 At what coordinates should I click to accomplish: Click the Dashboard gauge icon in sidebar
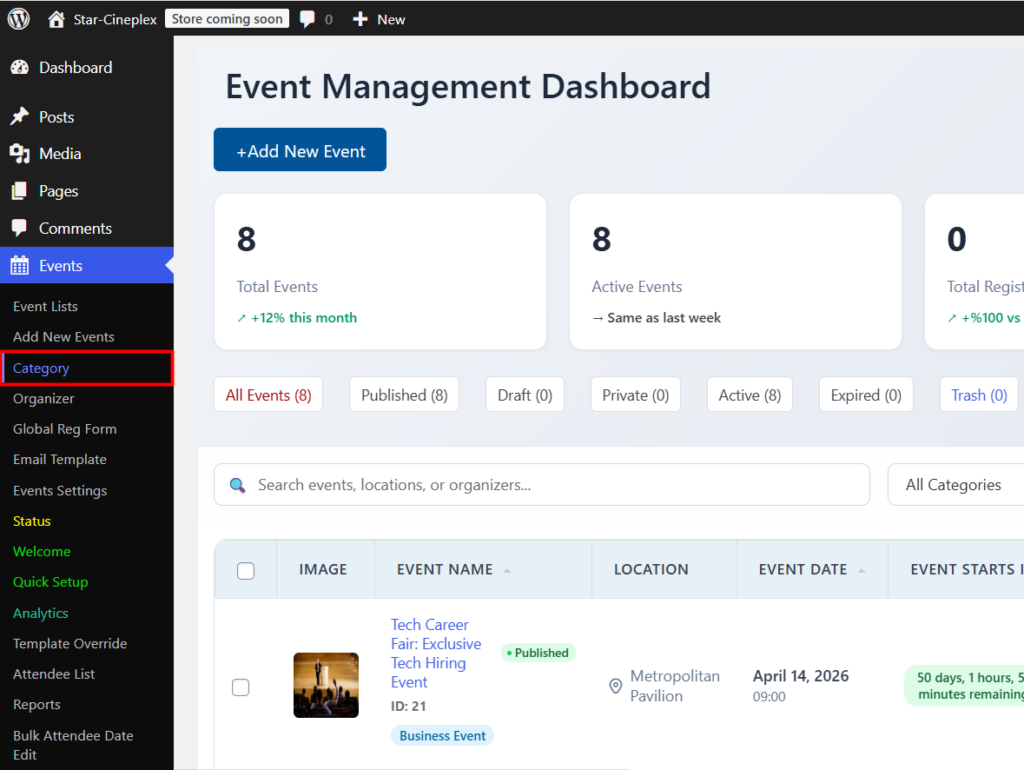tap(19, 68)
